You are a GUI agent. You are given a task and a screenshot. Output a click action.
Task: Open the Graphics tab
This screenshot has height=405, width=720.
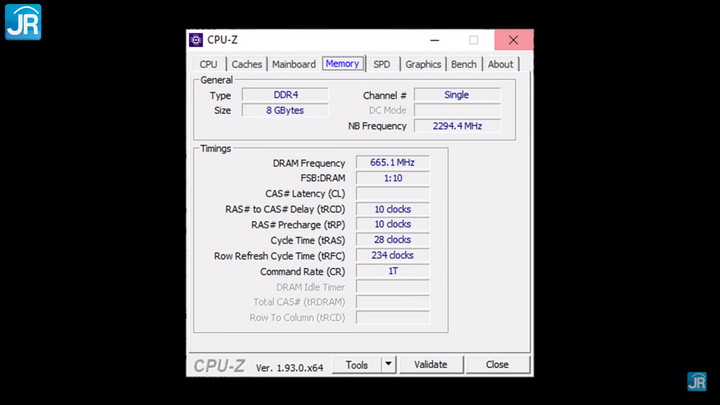tap(423, 64)
